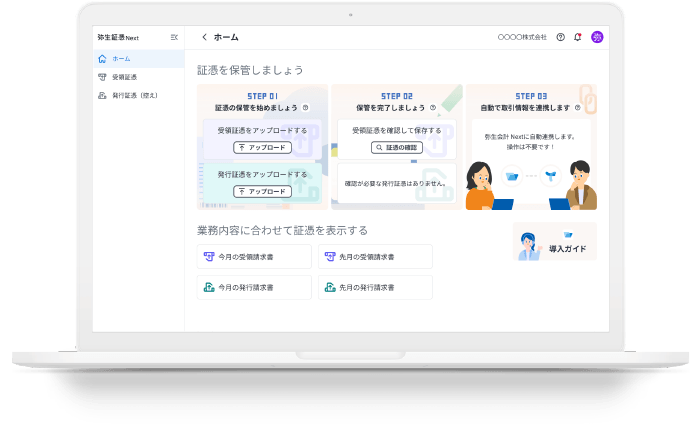The width and height of the screenshot is (700, 424).
Task: Open notifications bell icon
Action: tap(578, 37)
